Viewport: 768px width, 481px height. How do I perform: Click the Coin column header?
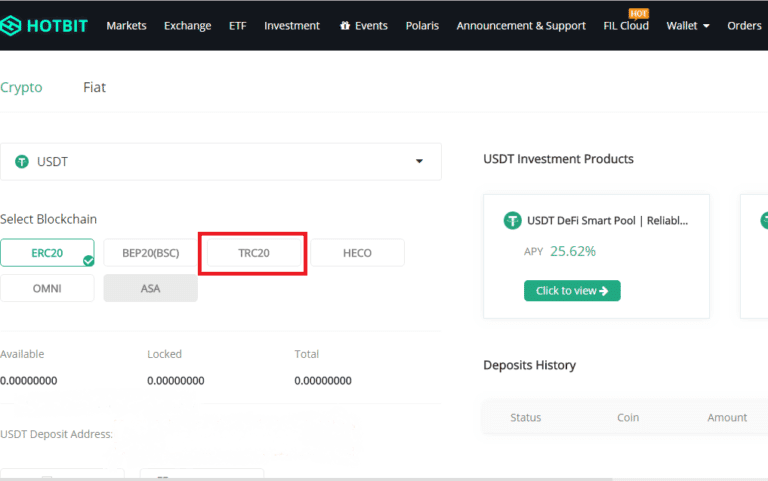tap(628, 417)
